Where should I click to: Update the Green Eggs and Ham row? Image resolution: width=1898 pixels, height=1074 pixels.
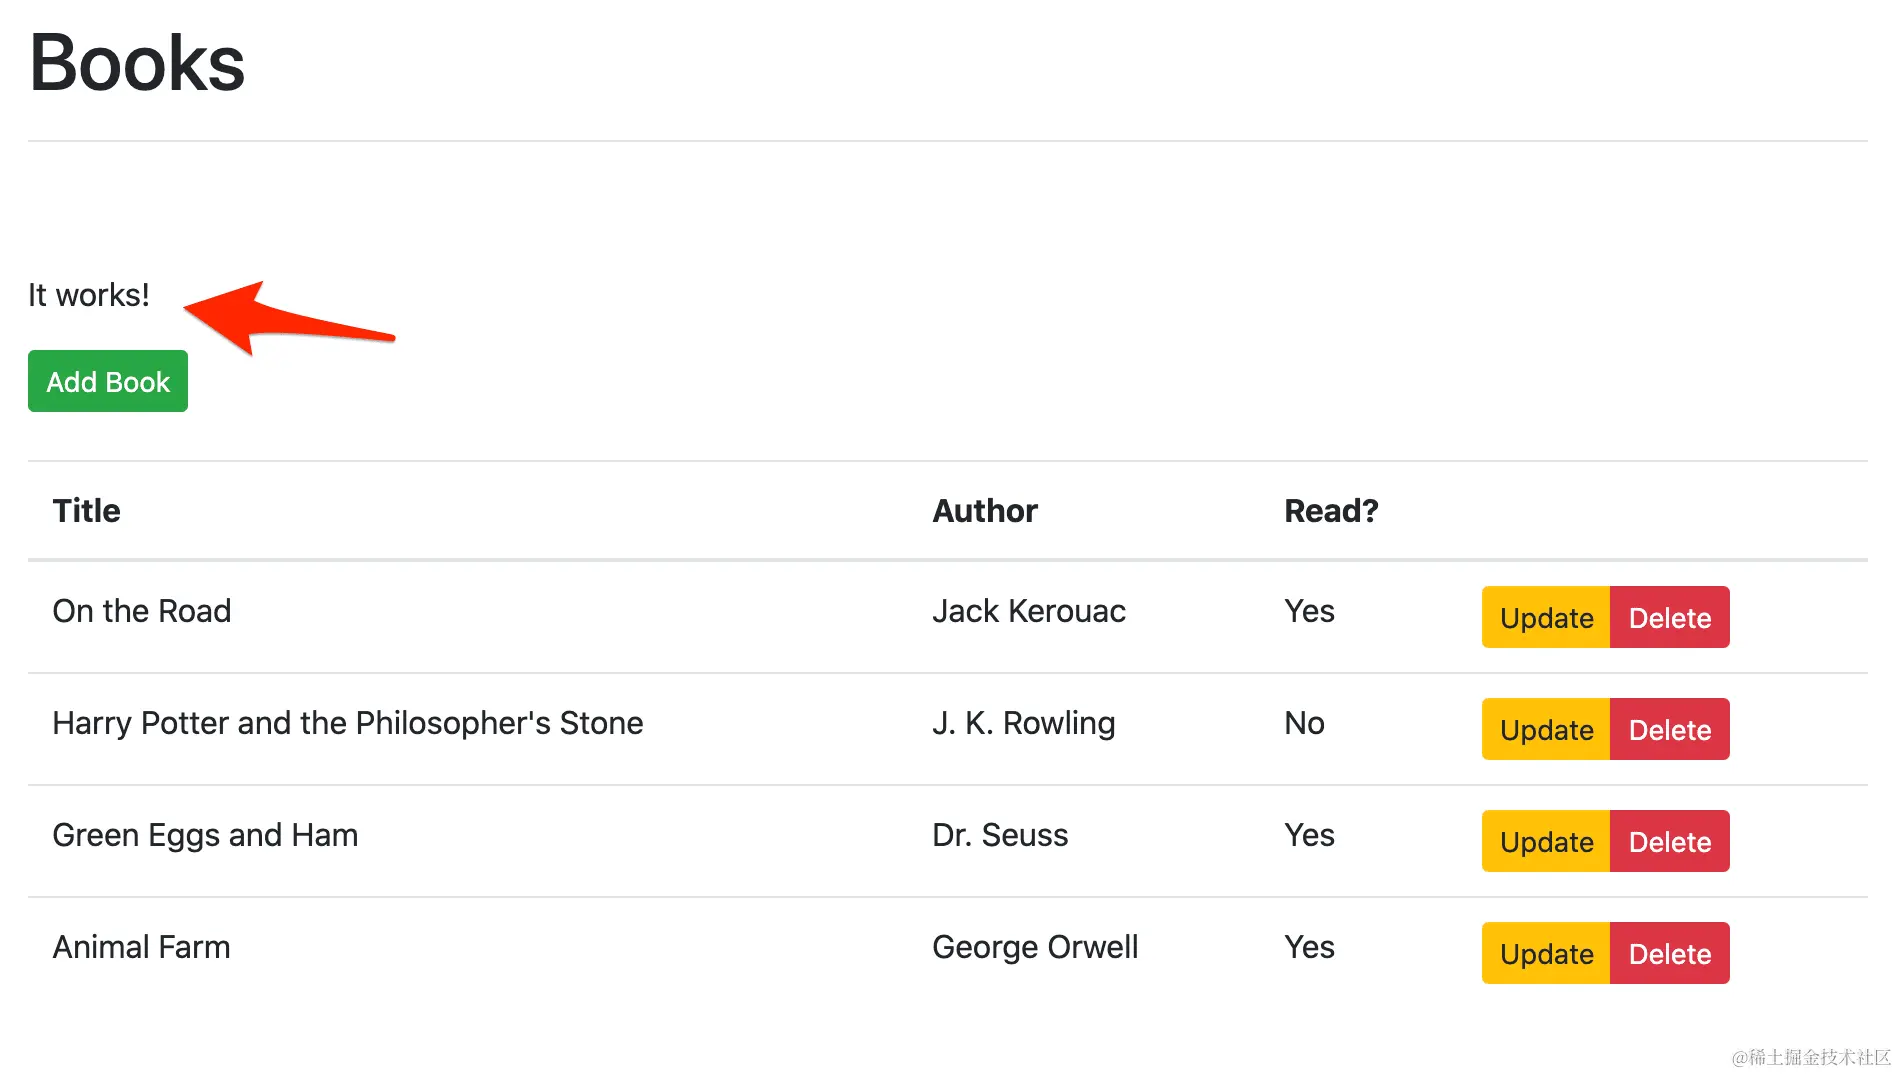1546,842
